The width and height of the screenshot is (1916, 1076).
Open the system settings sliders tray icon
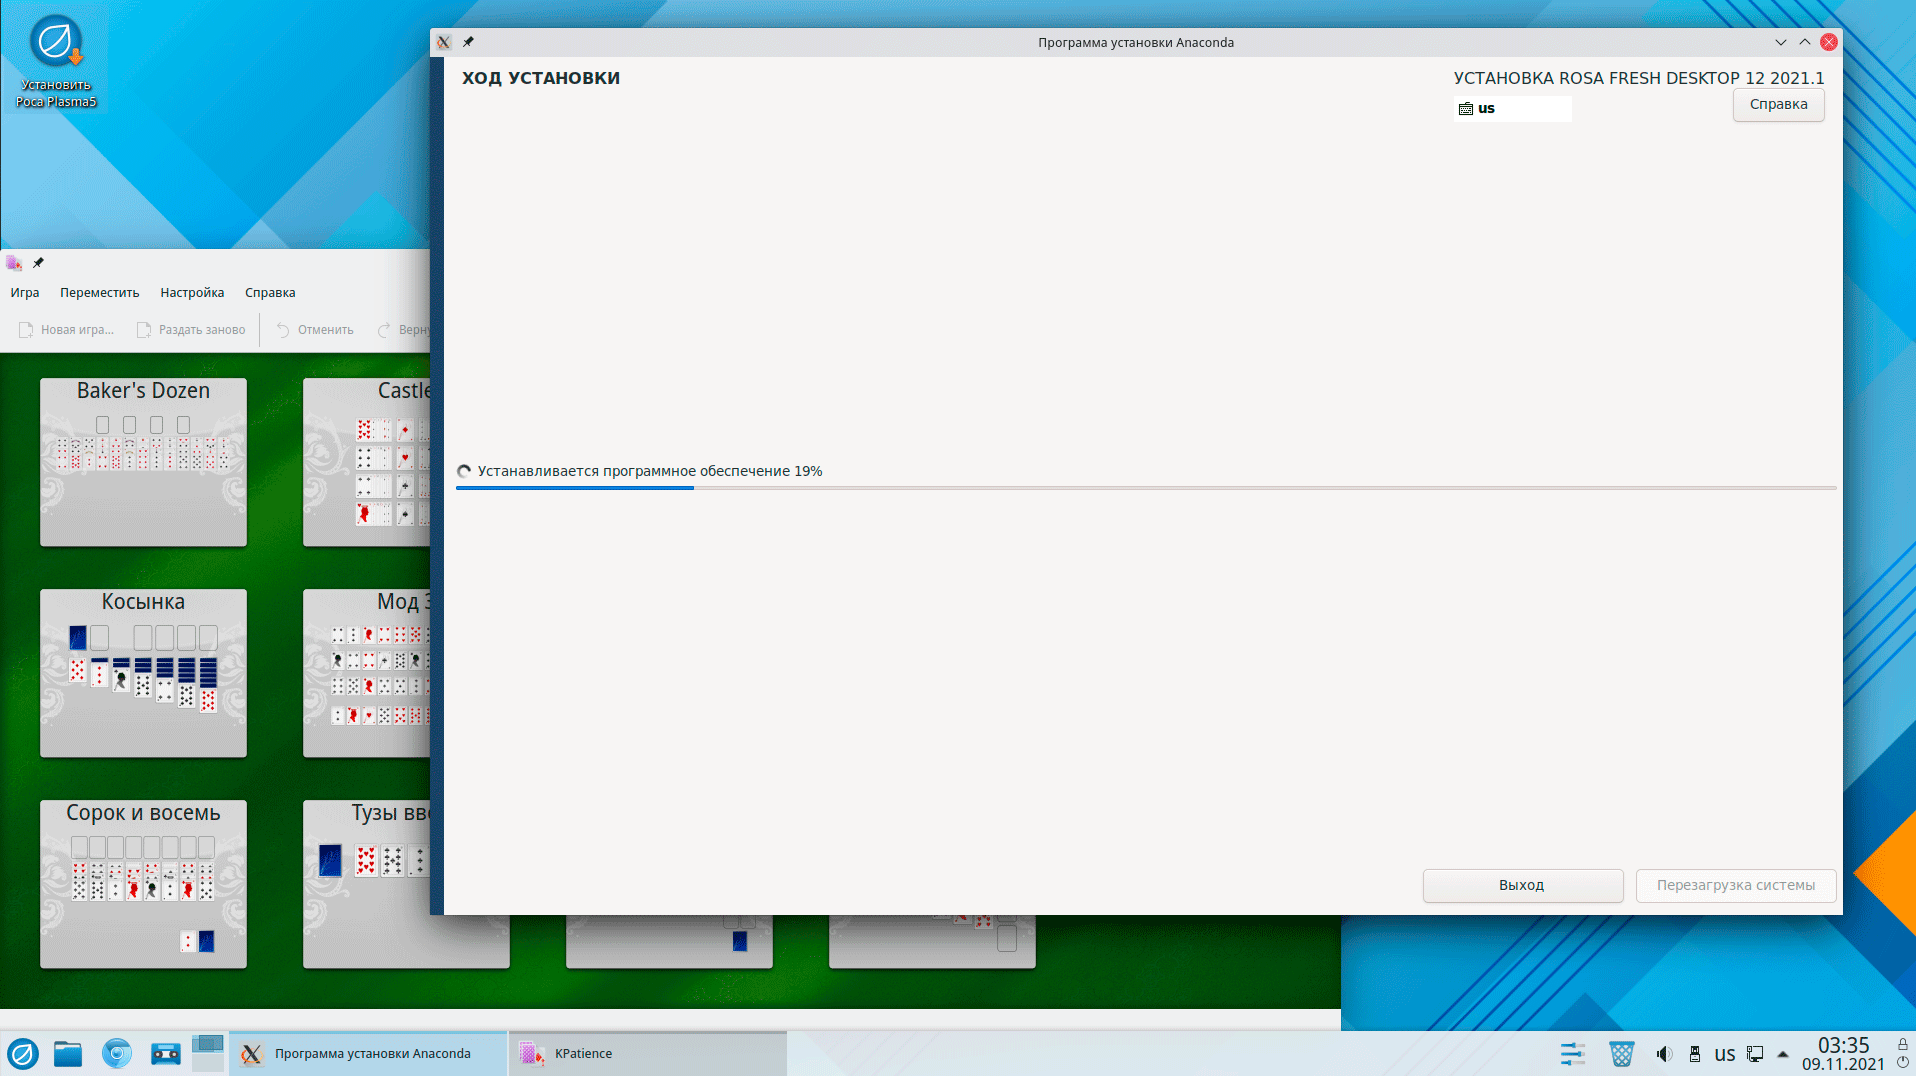pos(1573,1054)
